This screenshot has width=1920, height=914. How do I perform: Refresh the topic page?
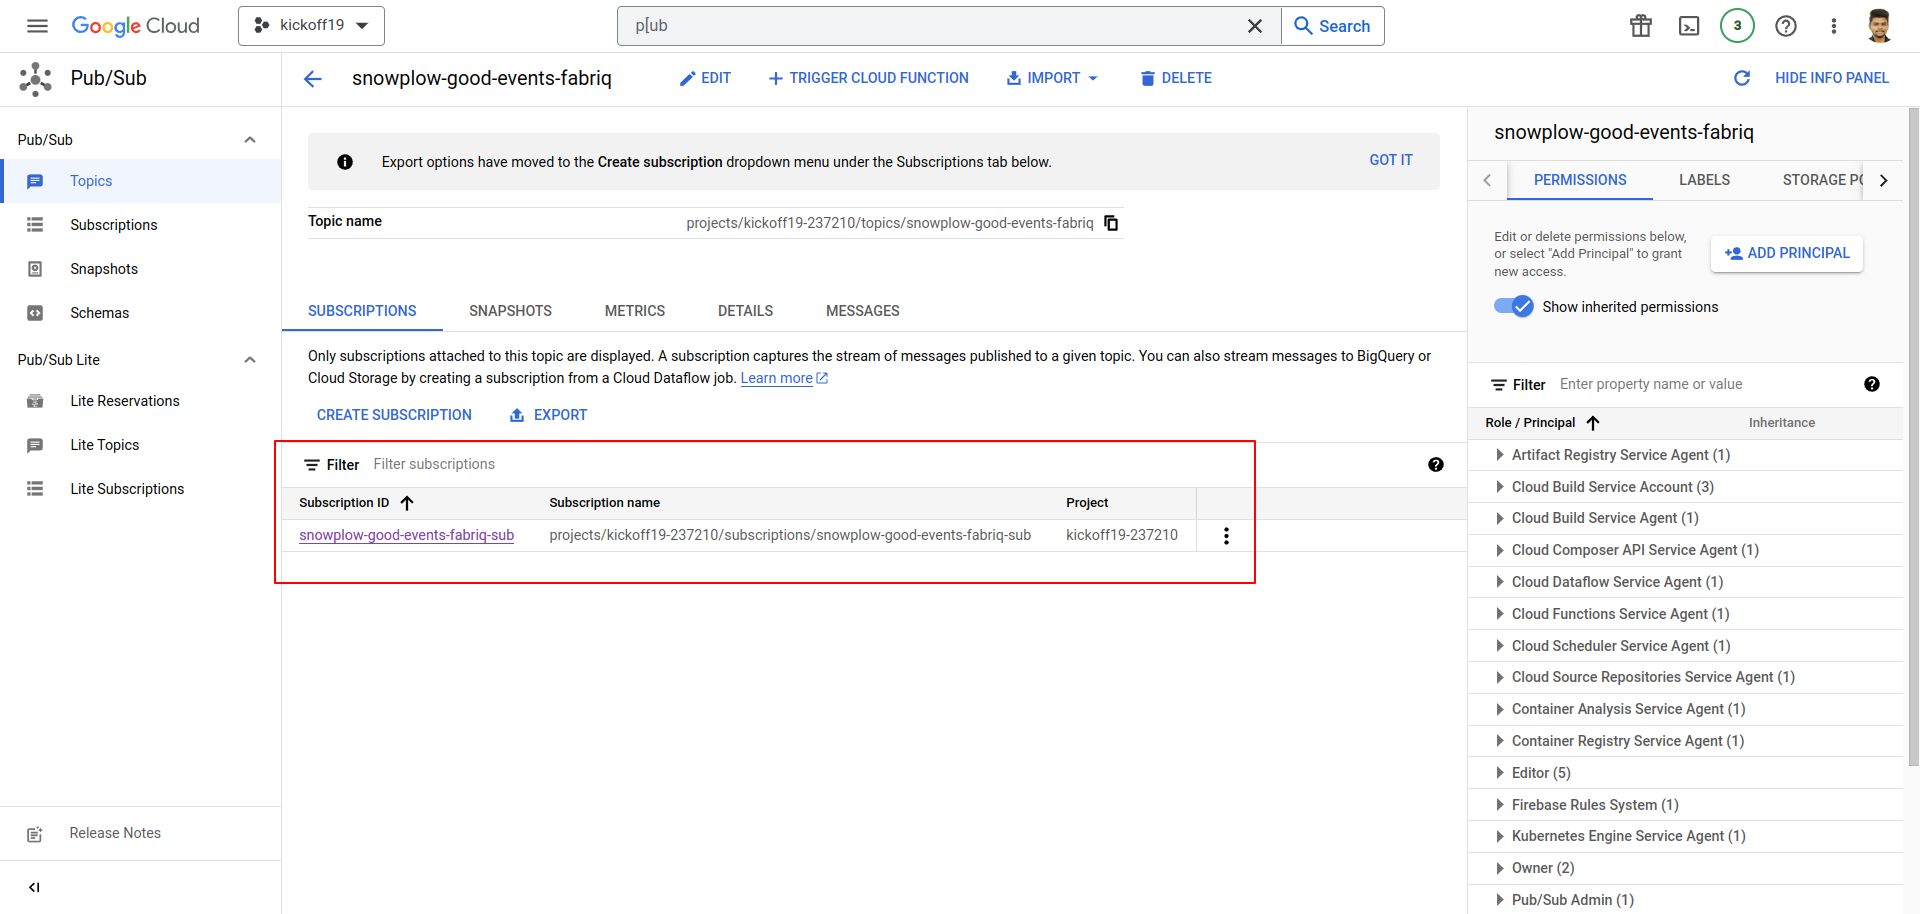(x=1742, y=78)
